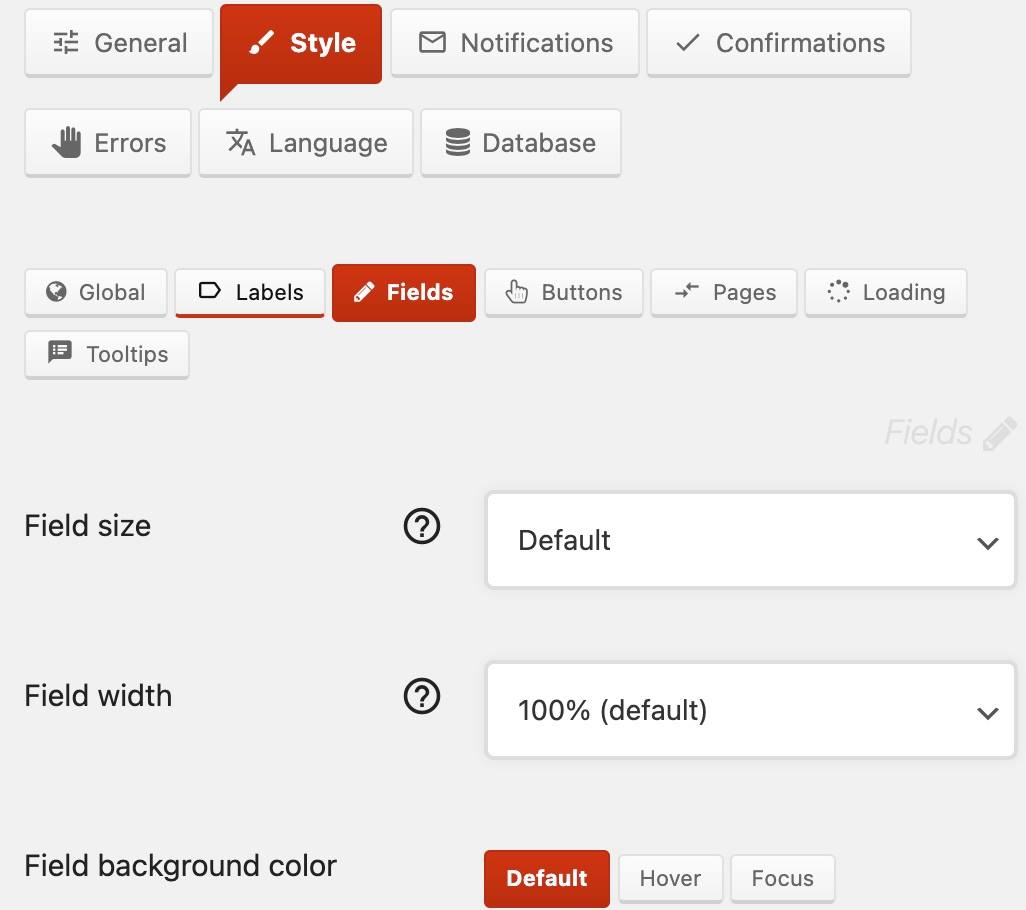Click the Field background color label

181,866
